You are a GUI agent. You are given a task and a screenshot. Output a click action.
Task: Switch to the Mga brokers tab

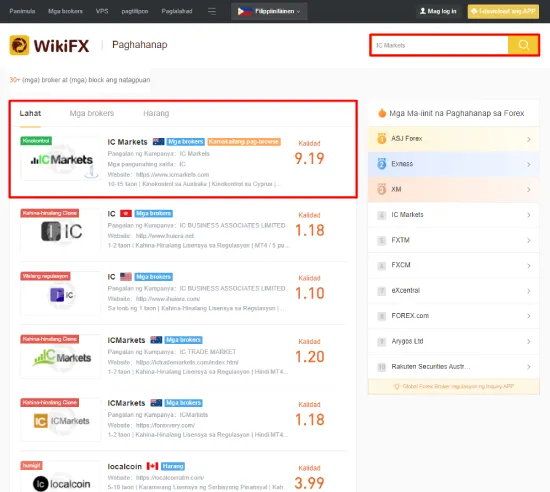tap(92, 113)
